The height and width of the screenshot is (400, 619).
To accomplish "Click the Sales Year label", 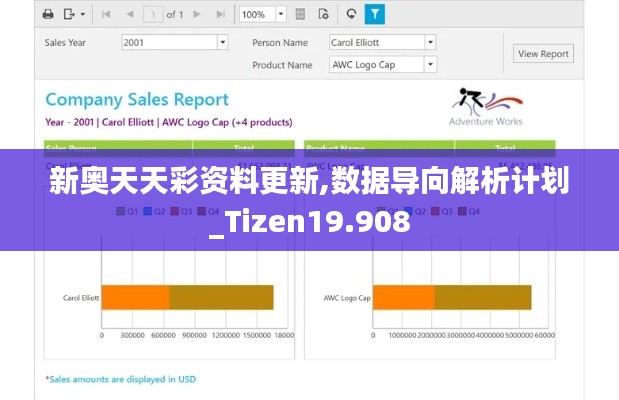I will (x=65, y=43).
